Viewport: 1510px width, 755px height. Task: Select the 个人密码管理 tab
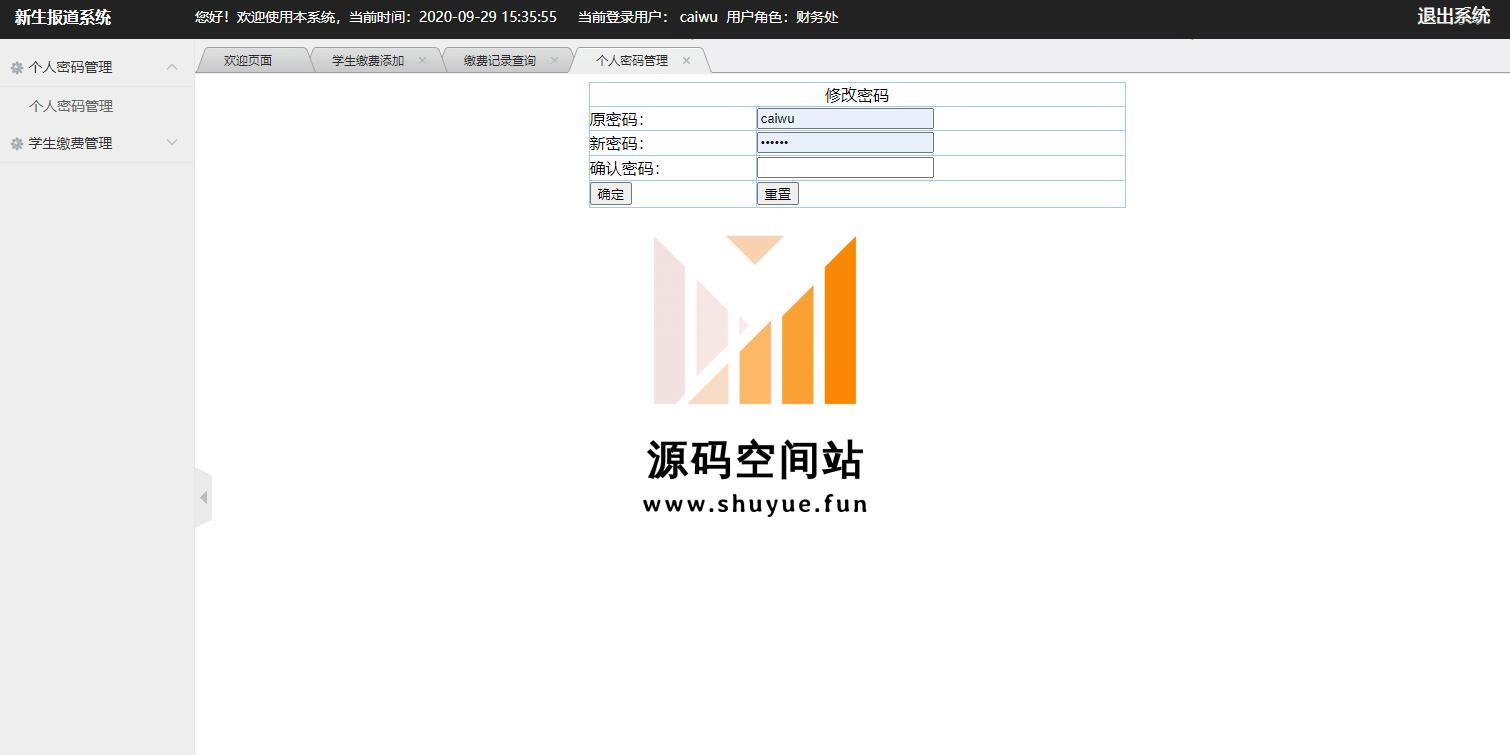(632, 61)
